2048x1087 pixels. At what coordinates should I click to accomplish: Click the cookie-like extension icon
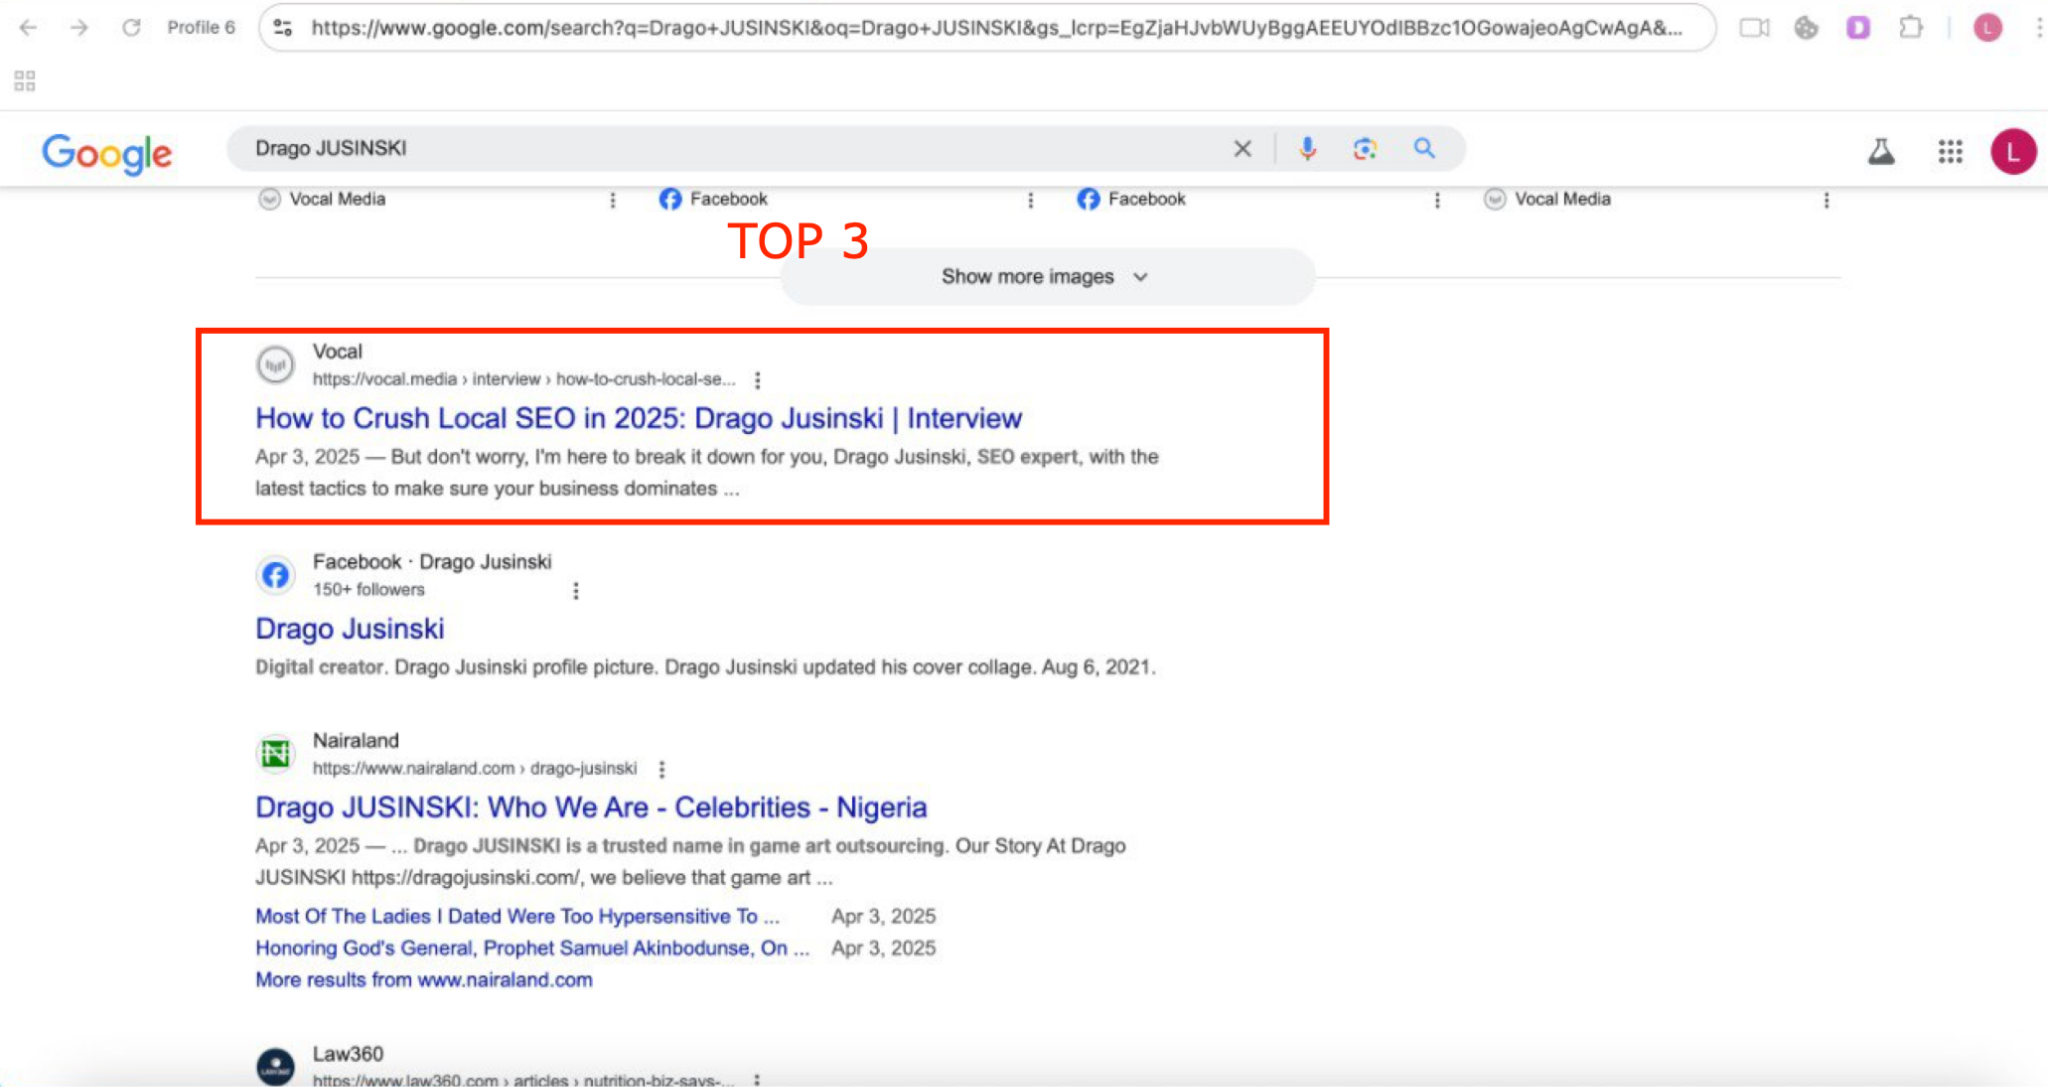[x=1806, y=28]
